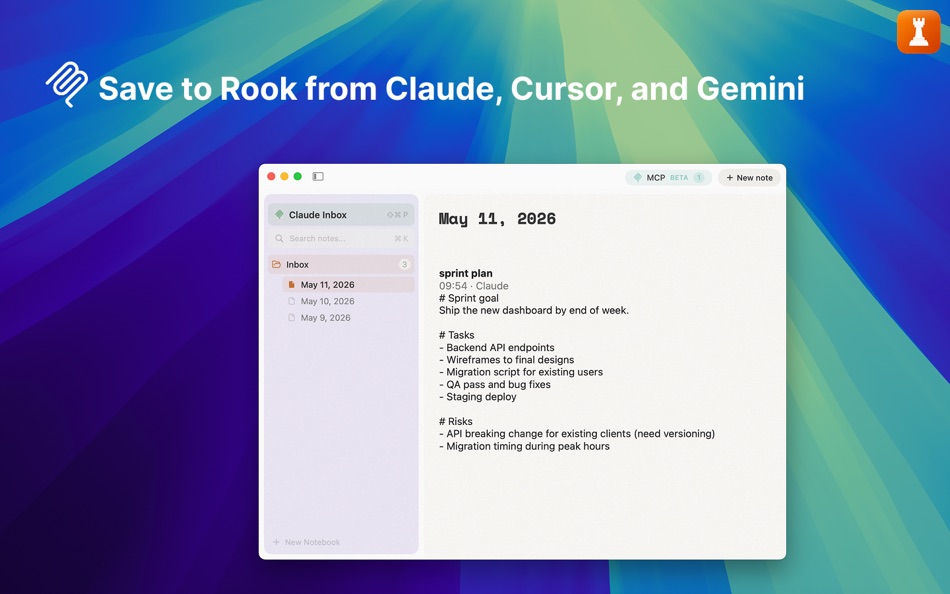Click the 'Backend API endpoints' task line
Viewport: 950px width, 594px height.
[x=497, y=347]
